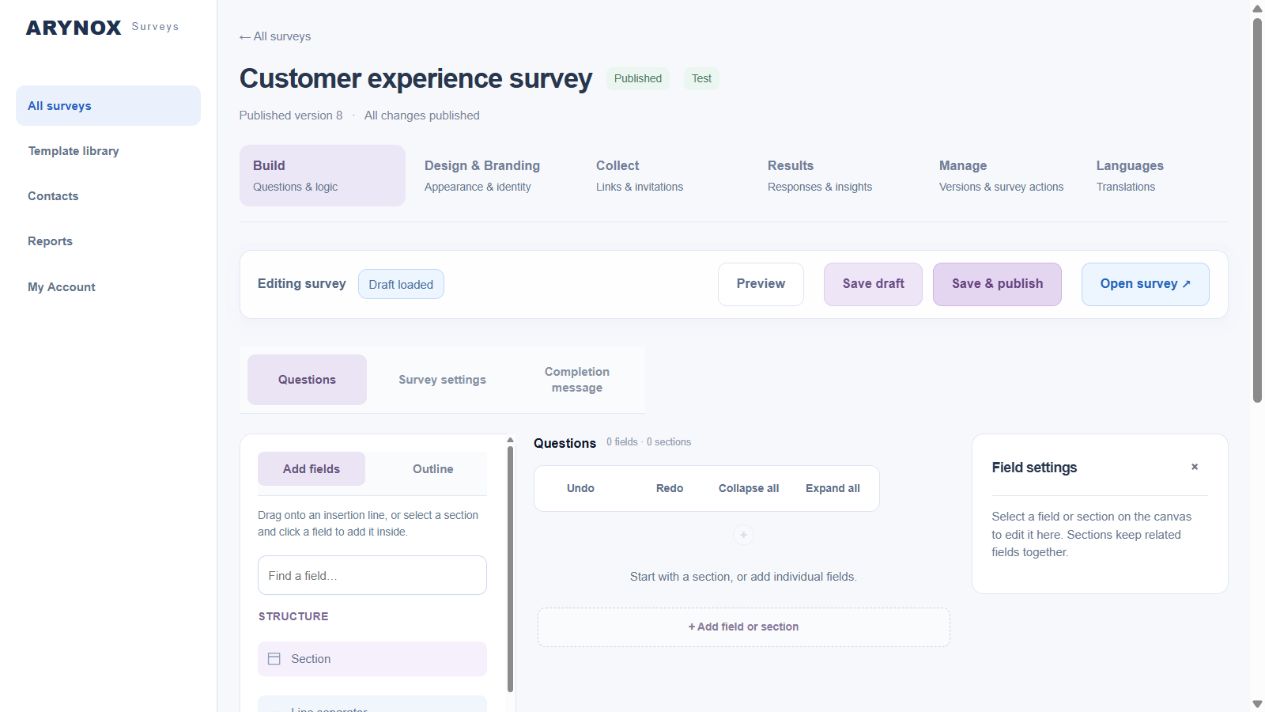
Task: Click the Published version 8 text
Action: point(291,115)
